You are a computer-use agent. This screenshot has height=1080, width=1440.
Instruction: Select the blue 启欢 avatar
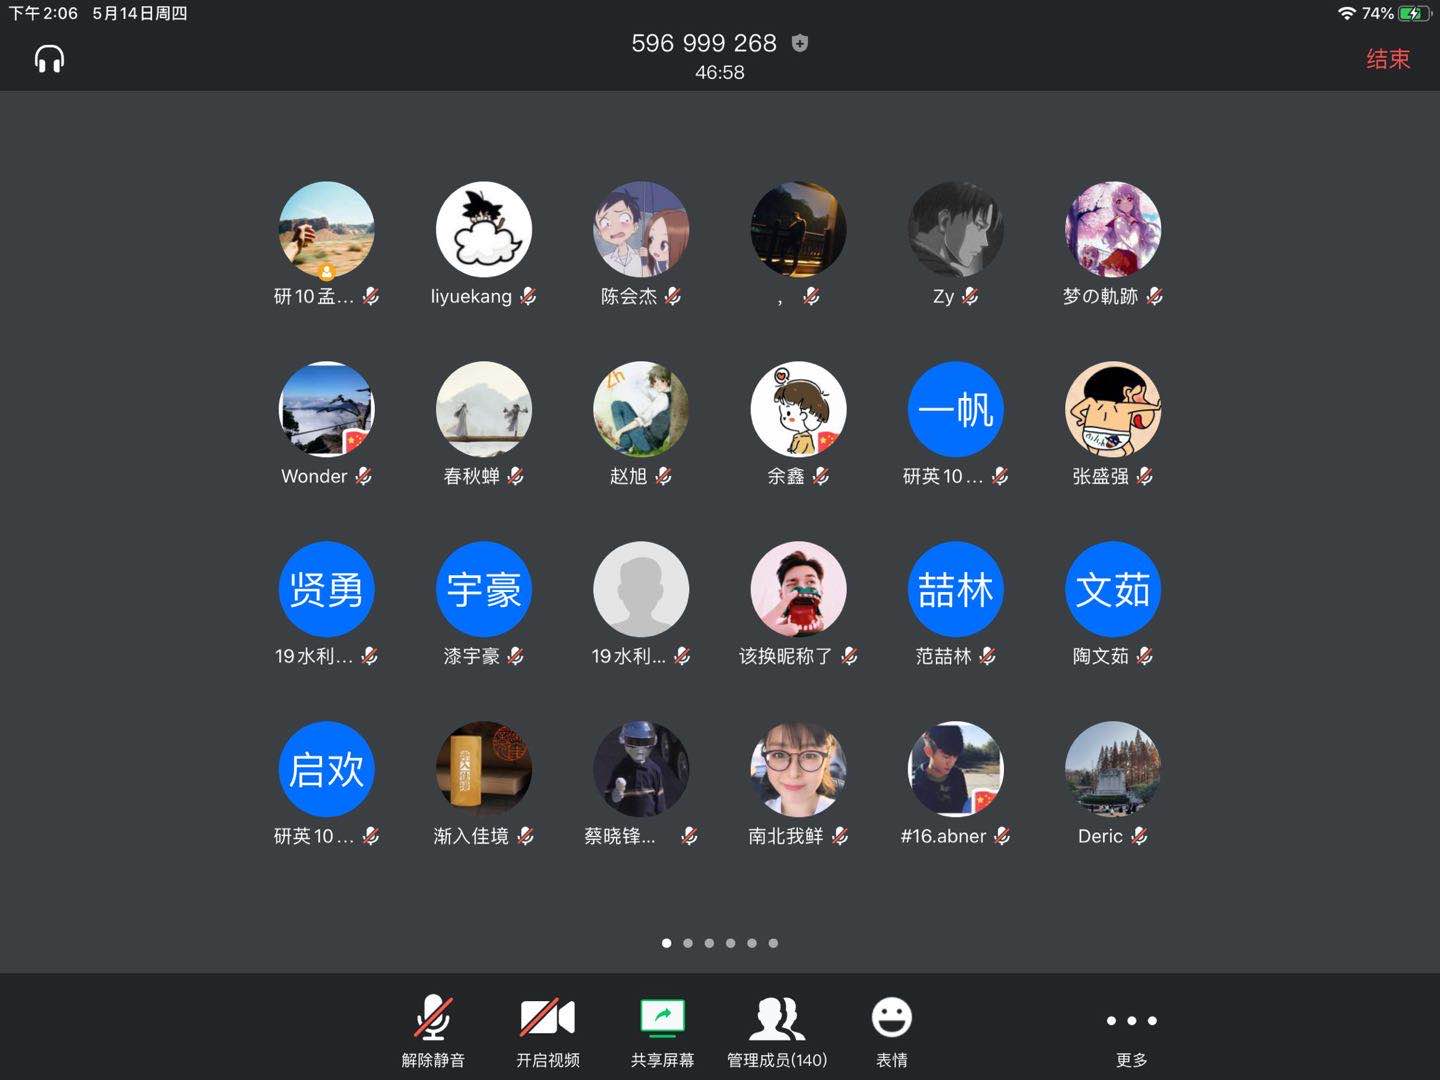click(327, 769)
